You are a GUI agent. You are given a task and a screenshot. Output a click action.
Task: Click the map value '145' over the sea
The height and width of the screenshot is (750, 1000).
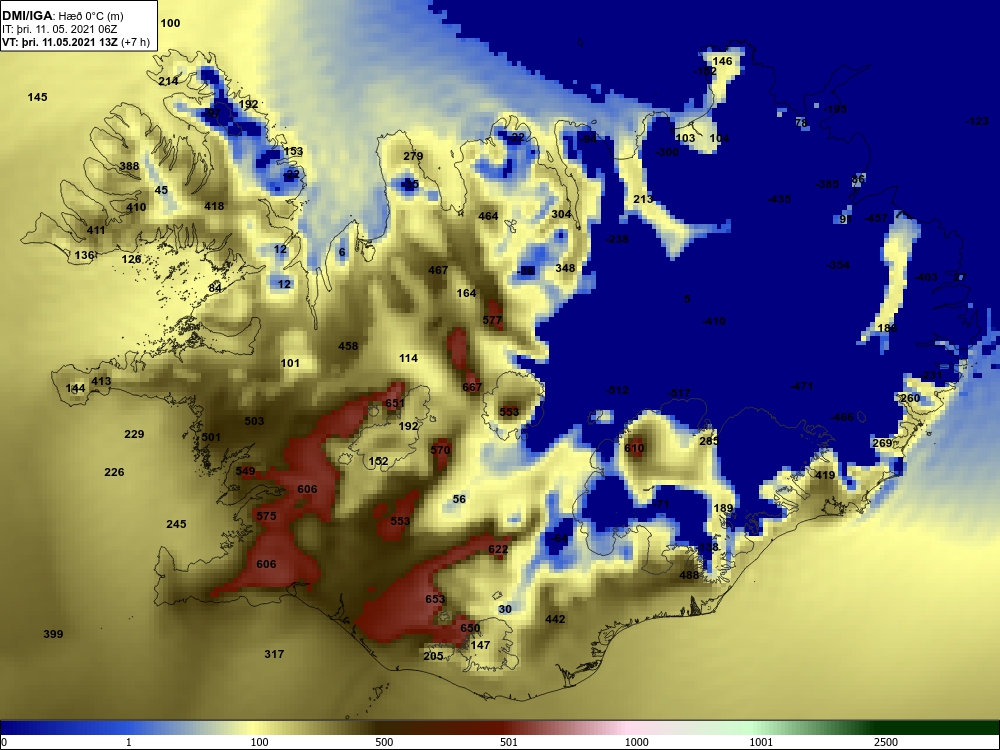coord(38,97)
